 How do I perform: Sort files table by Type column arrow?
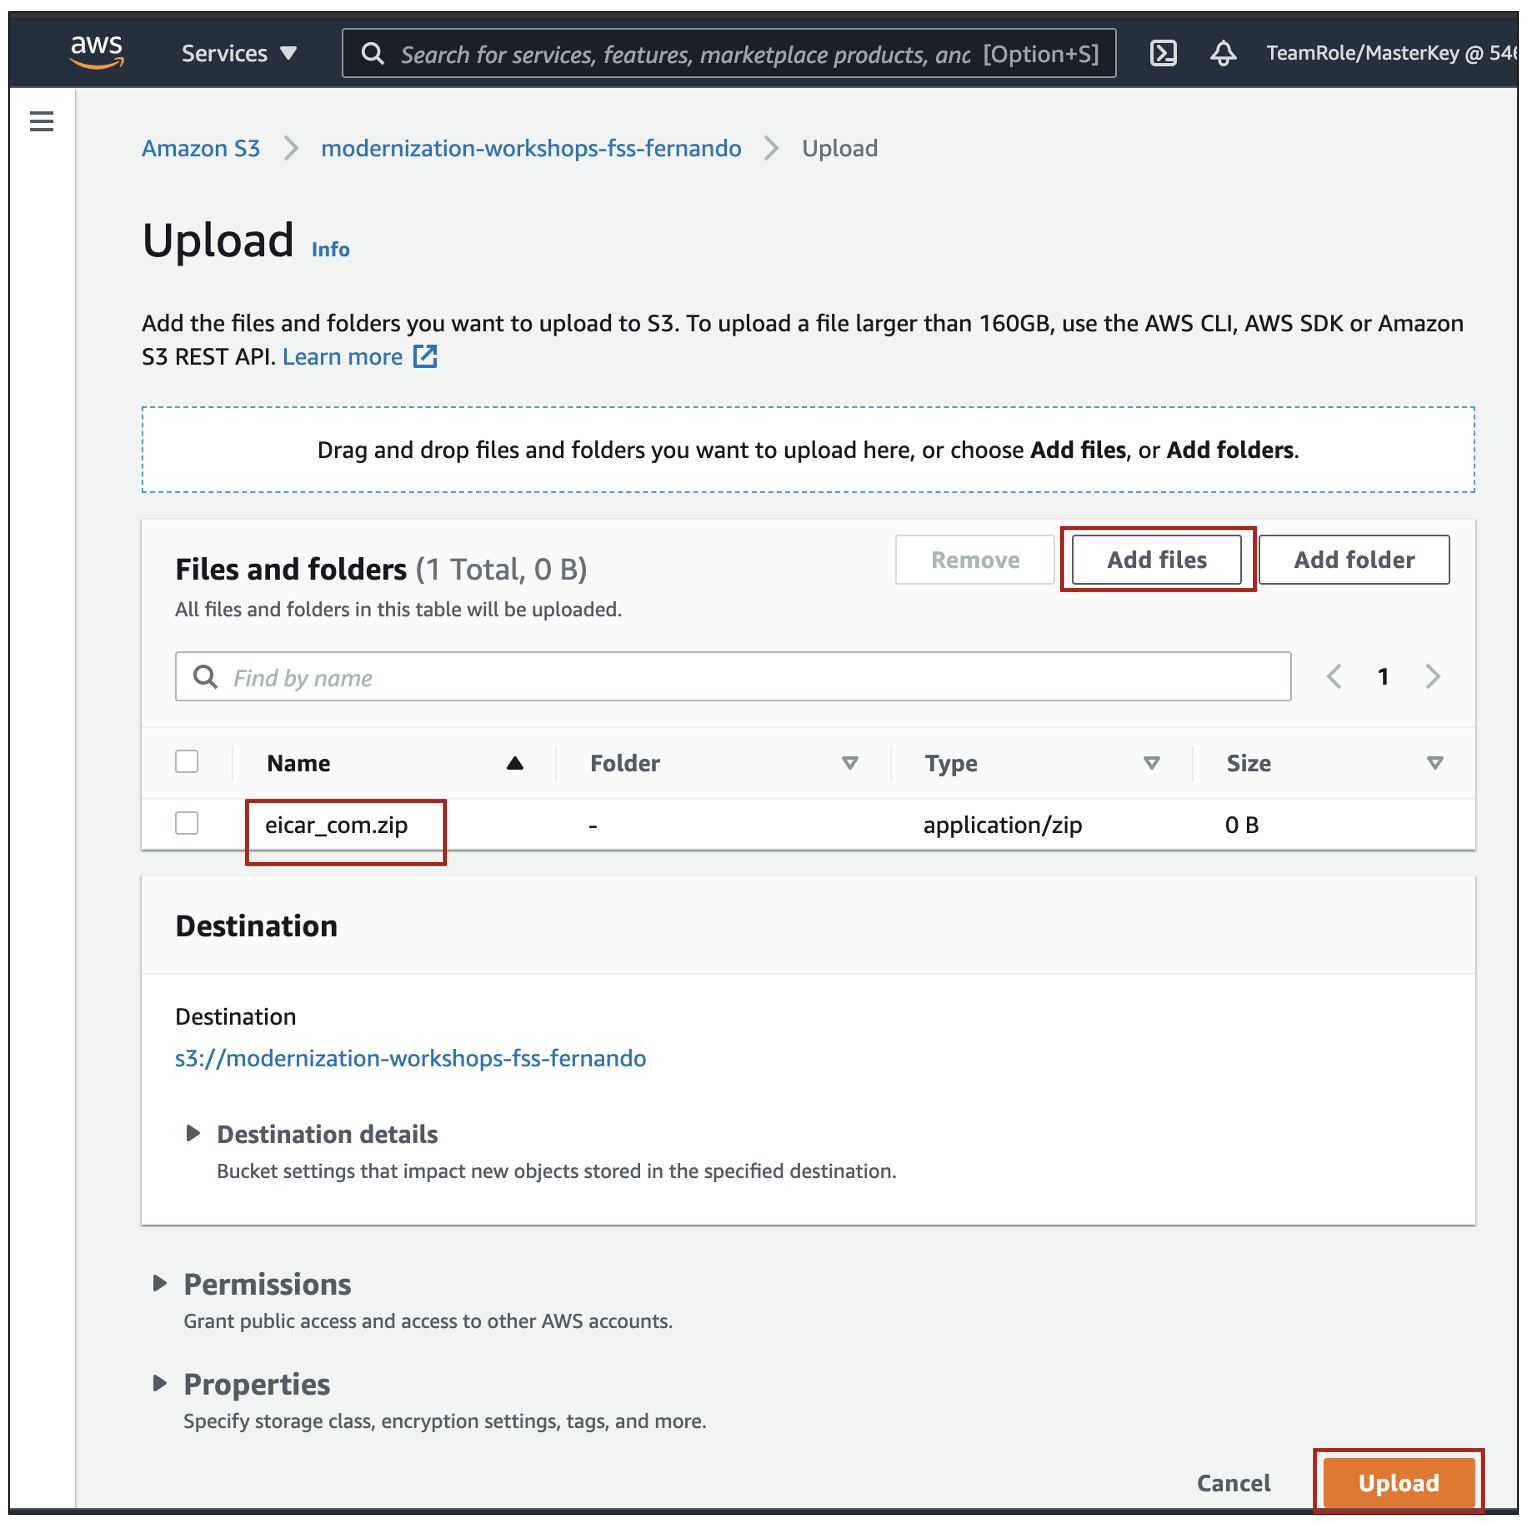click(1151, 763)
